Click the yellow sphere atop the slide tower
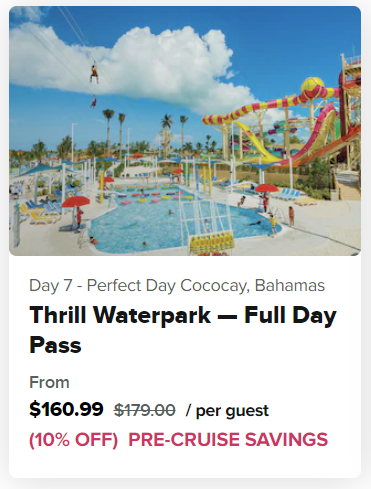This screenshot has height=489, width=371. coord(313,86)
